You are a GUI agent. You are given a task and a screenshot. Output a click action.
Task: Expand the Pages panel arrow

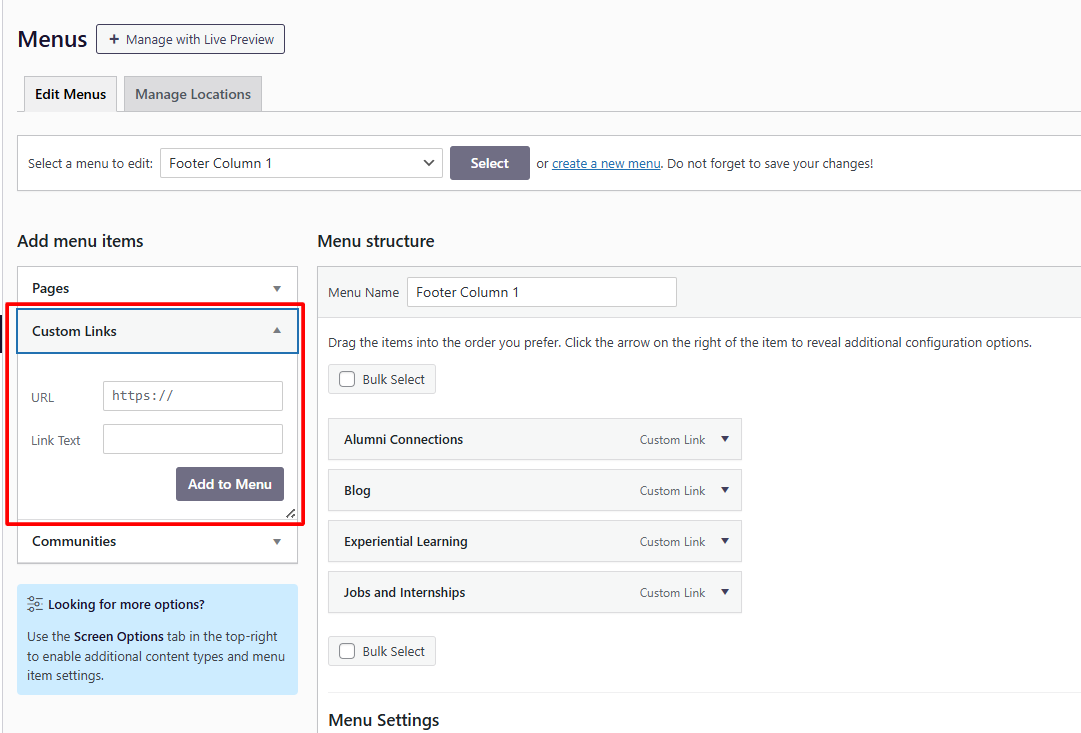277,288
